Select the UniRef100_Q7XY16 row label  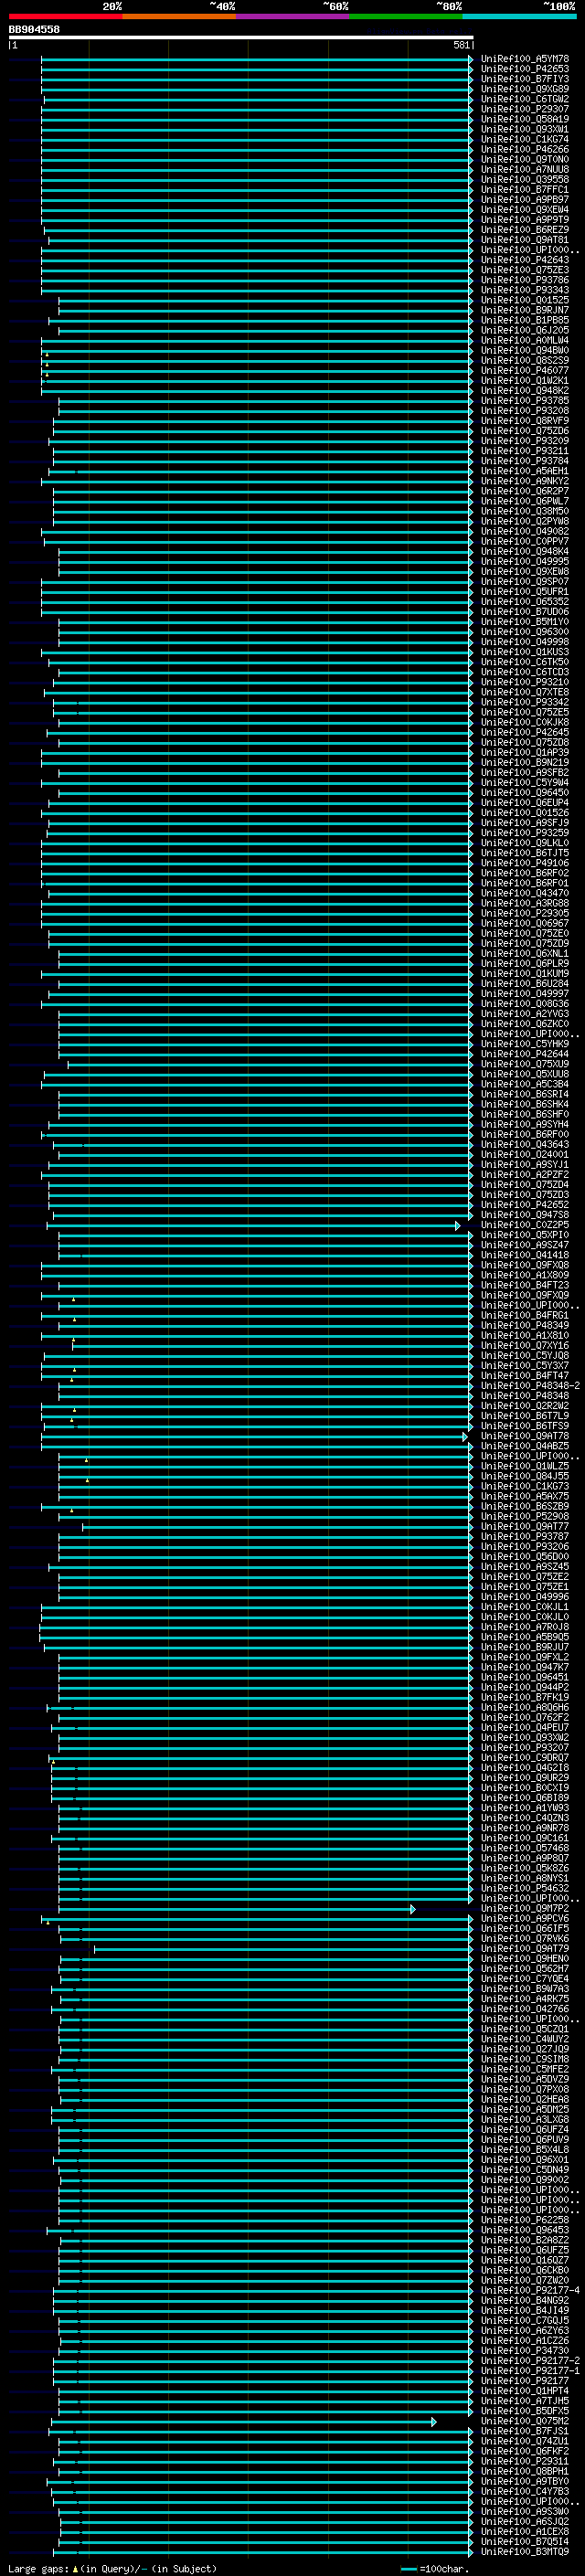(525, 1346)
